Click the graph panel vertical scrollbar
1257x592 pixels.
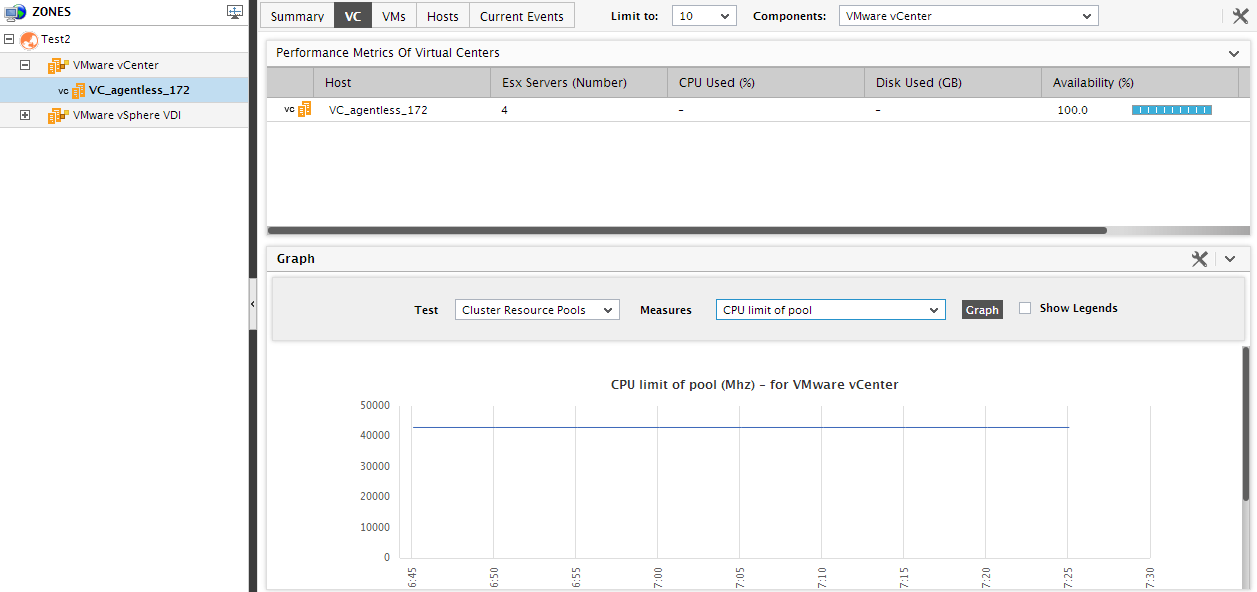point(1246,423)
